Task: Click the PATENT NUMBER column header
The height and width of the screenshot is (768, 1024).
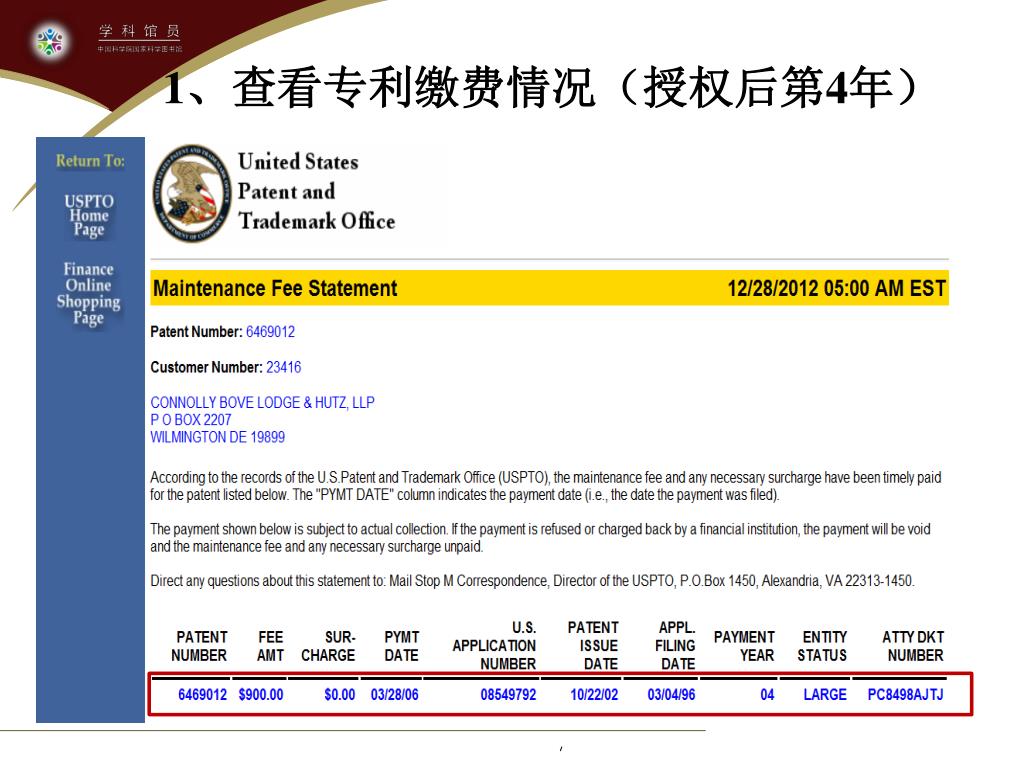Action: coord(199,646)
